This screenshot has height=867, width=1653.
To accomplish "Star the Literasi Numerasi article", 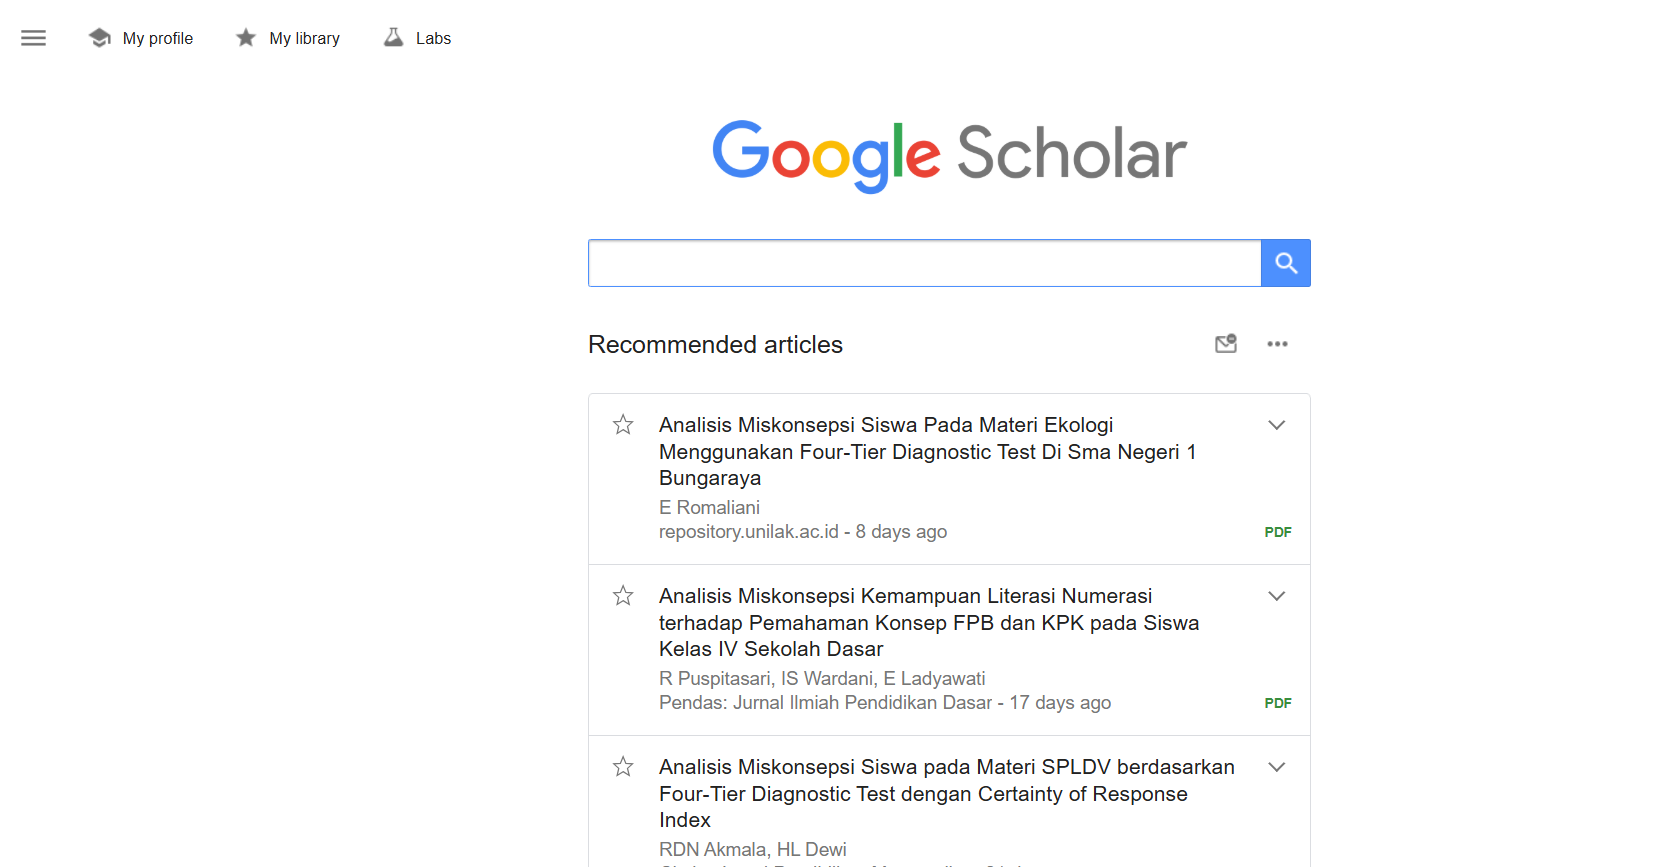I will 623,596.
